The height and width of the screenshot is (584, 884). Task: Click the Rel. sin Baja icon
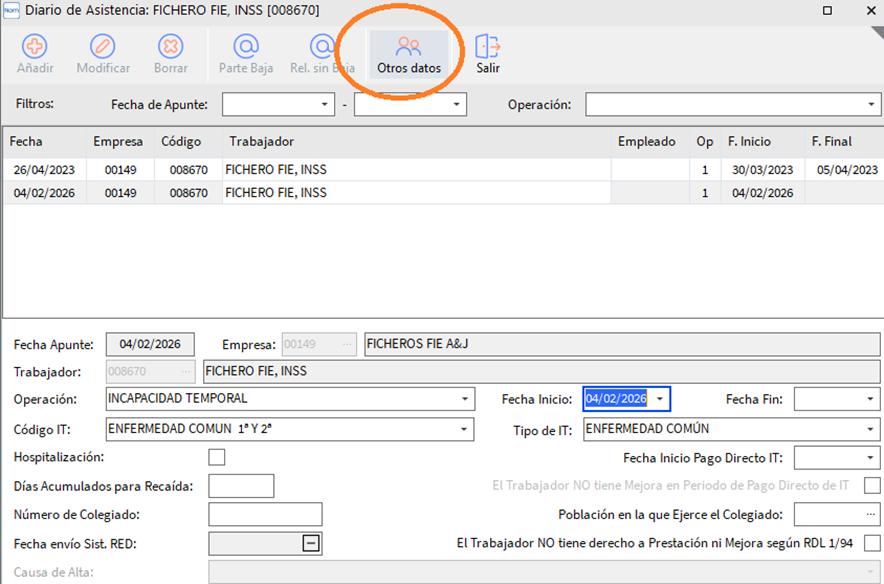pos(322,47)
